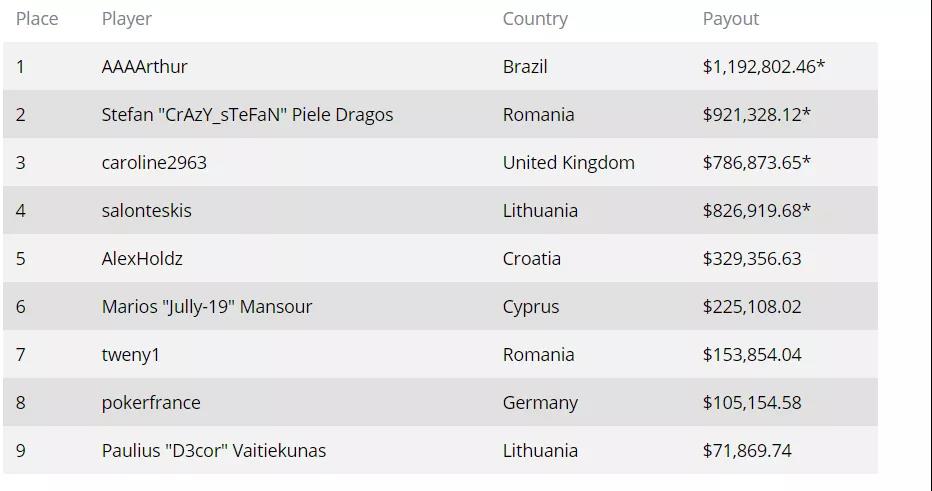The height and width of the screenshot is (491, 932).
Task: Click the Country column header
Action: click(x=535, y=19)
